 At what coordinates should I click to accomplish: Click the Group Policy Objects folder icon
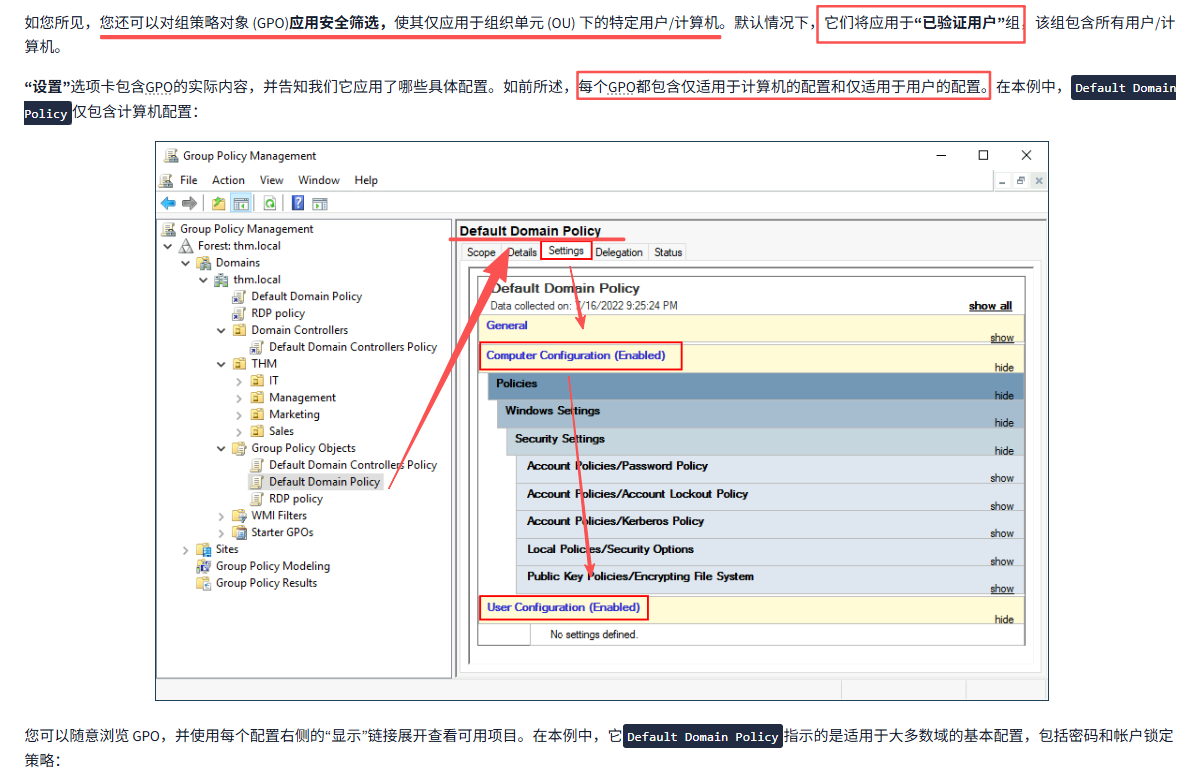[x=239, y=448]
